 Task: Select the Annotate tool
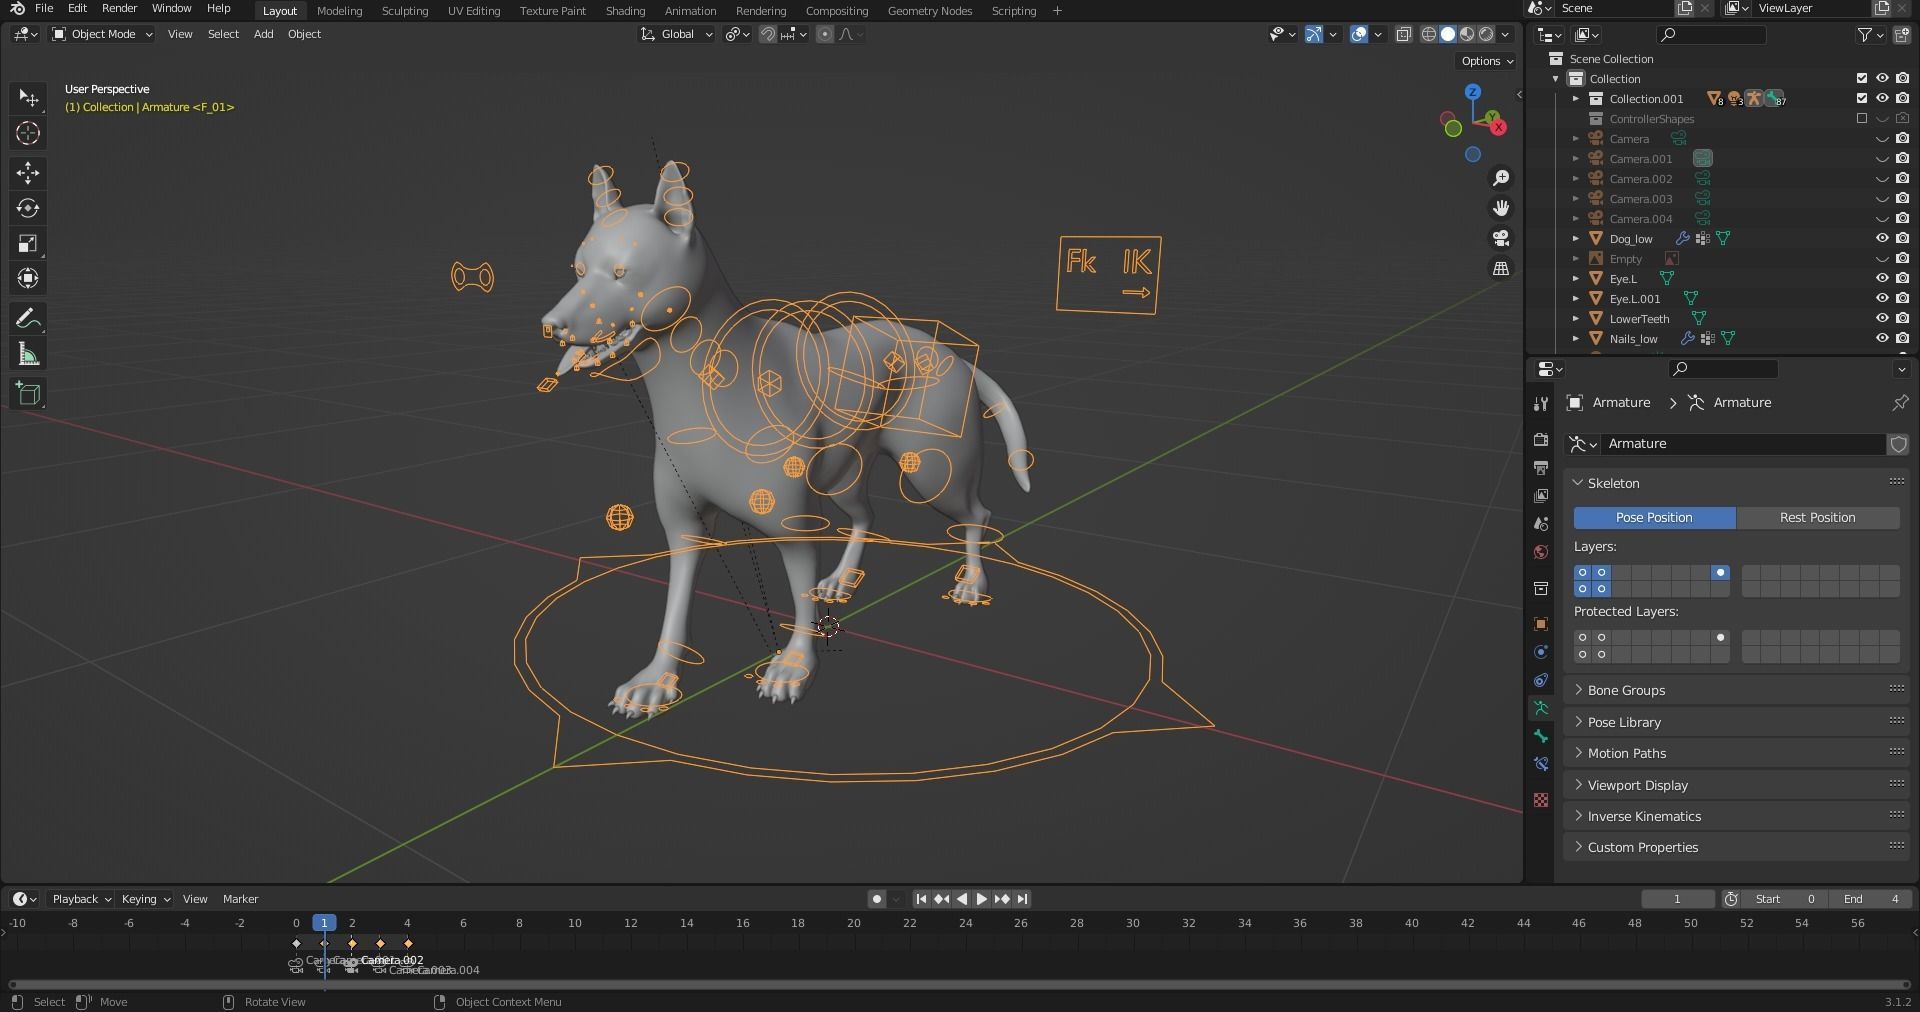click(28, 319)
